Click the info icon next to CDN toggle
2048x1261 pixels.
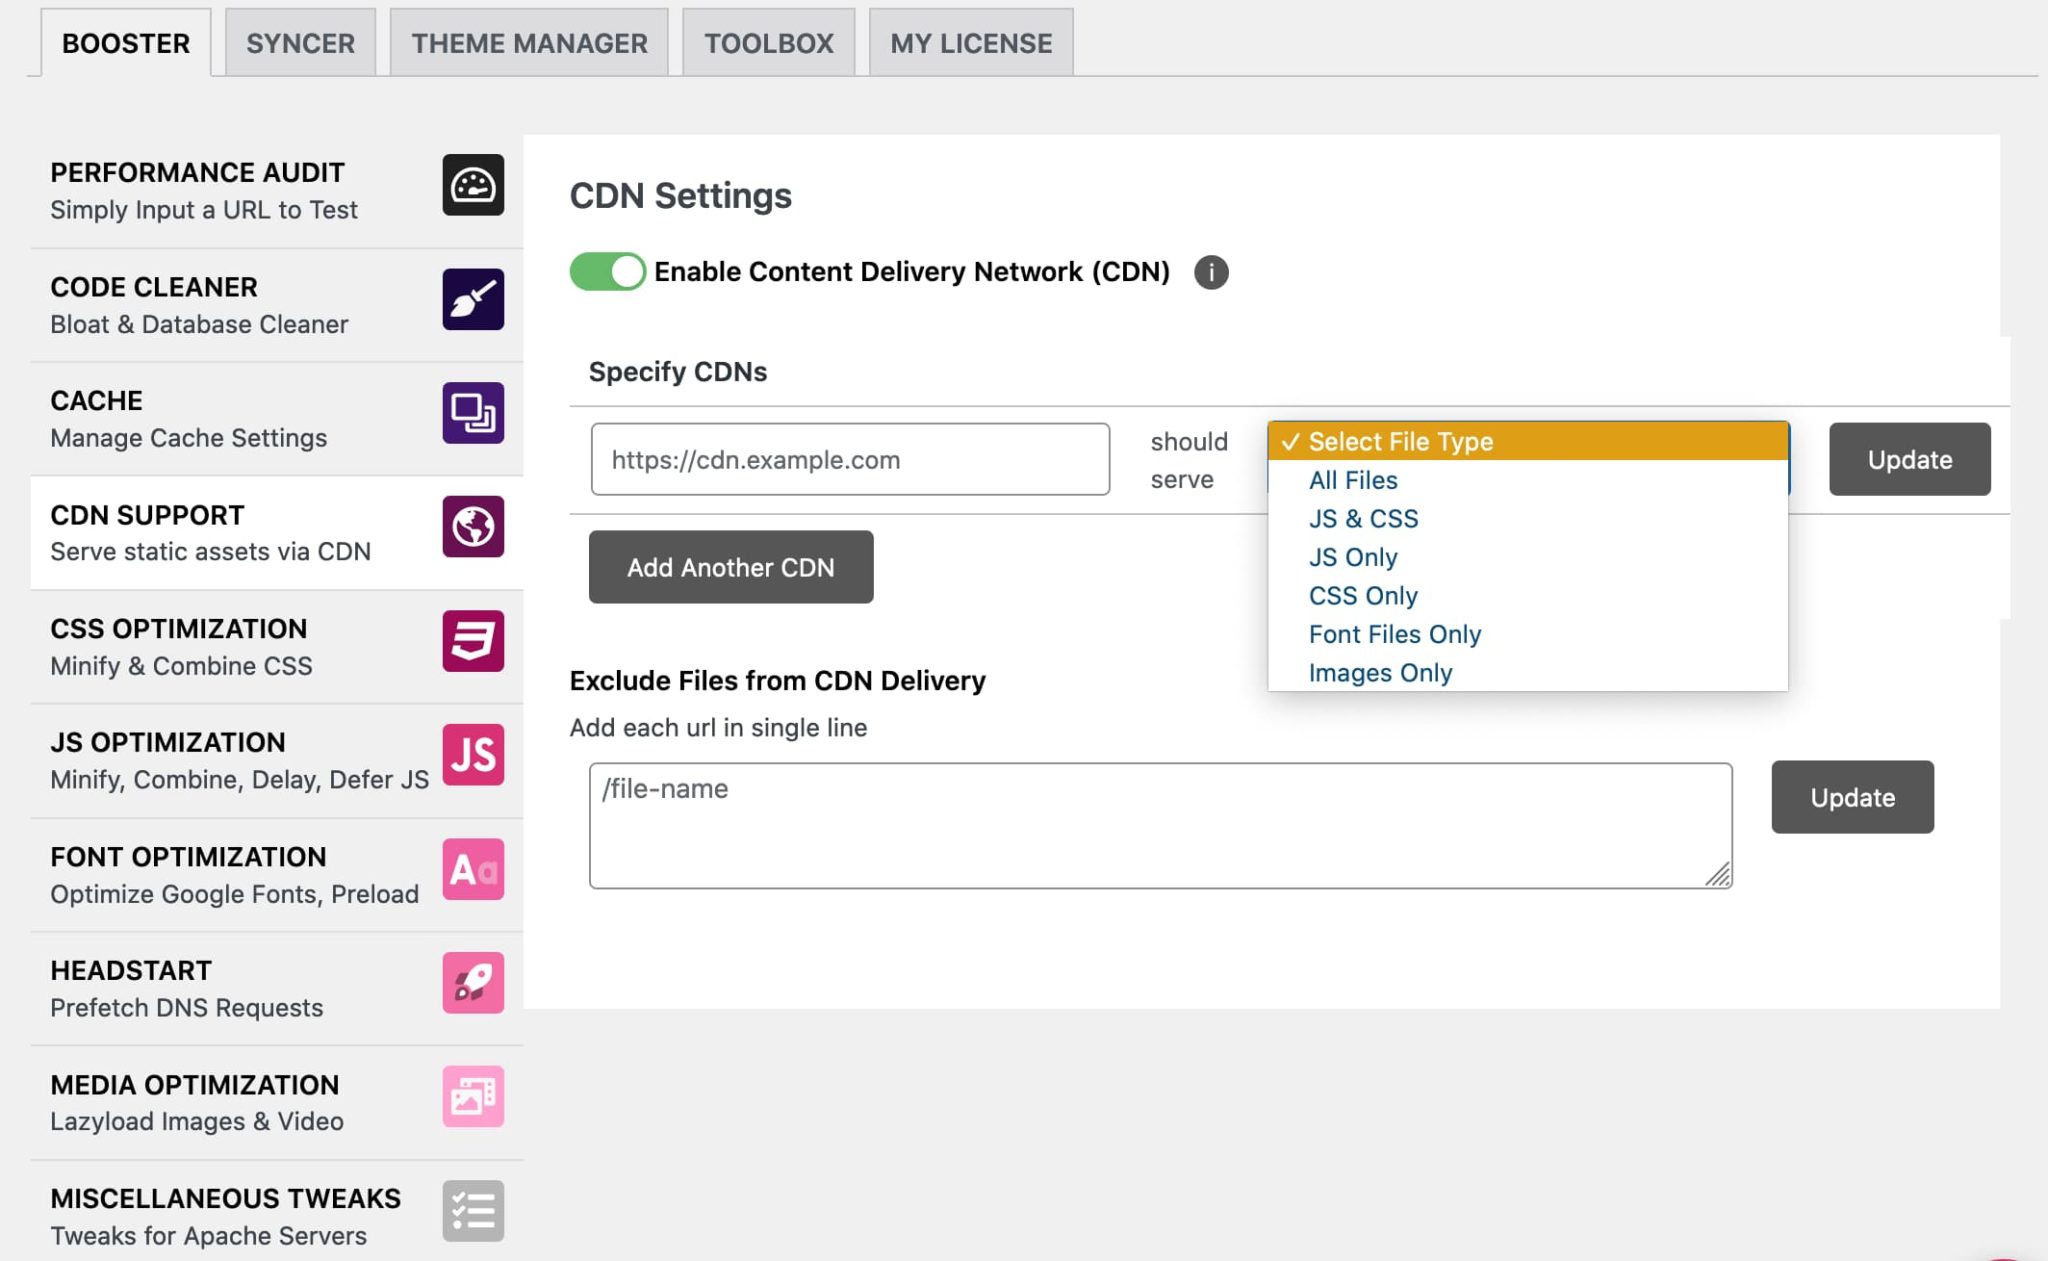[1211, 272]
